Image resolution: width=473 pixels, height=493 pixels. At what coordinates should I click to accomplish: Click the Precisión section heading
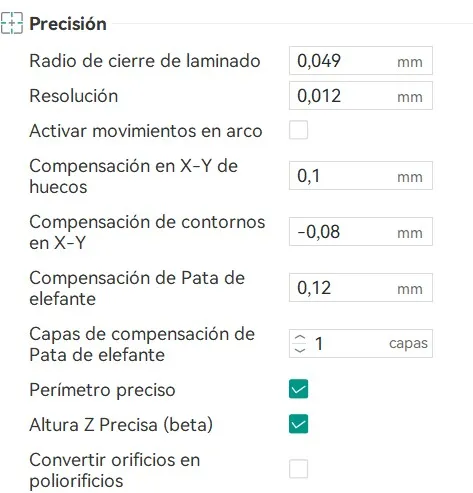68,24
